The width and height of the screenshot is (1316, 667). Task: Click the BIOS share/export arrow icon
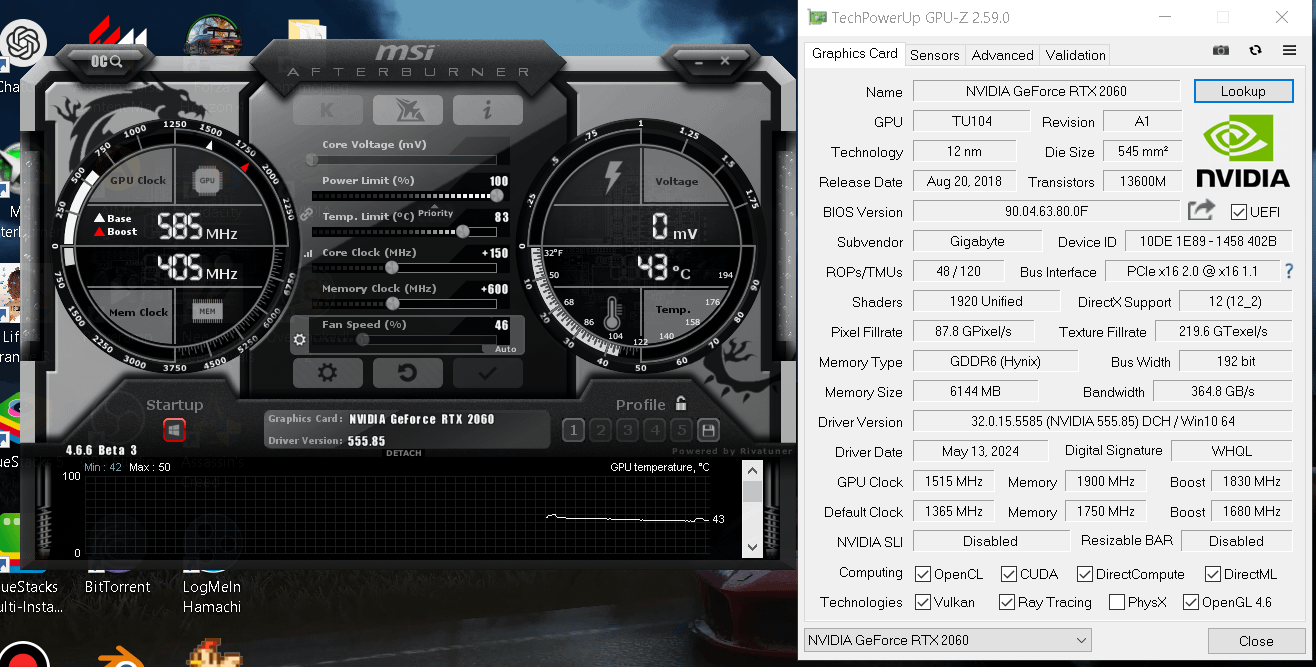pyautogui.click(x=1201, y=210)
